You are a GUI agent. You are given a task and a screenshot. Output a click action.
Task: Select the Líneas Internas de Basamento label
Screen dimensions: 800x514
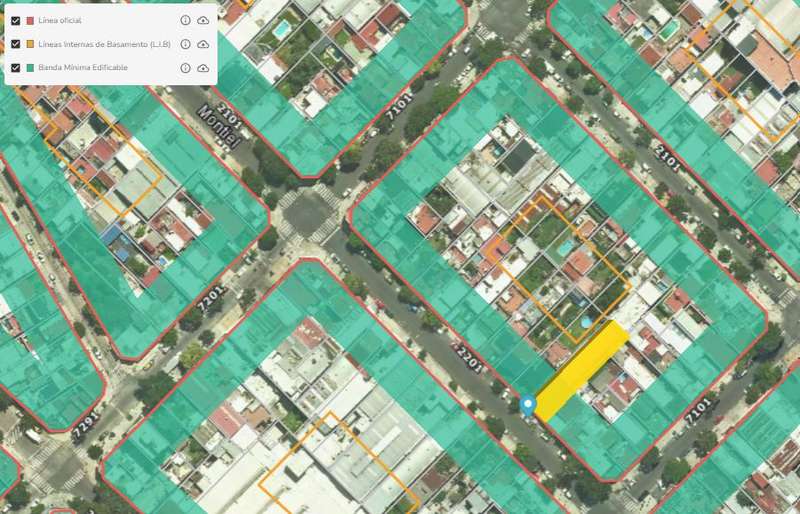[x=104, y=44]
